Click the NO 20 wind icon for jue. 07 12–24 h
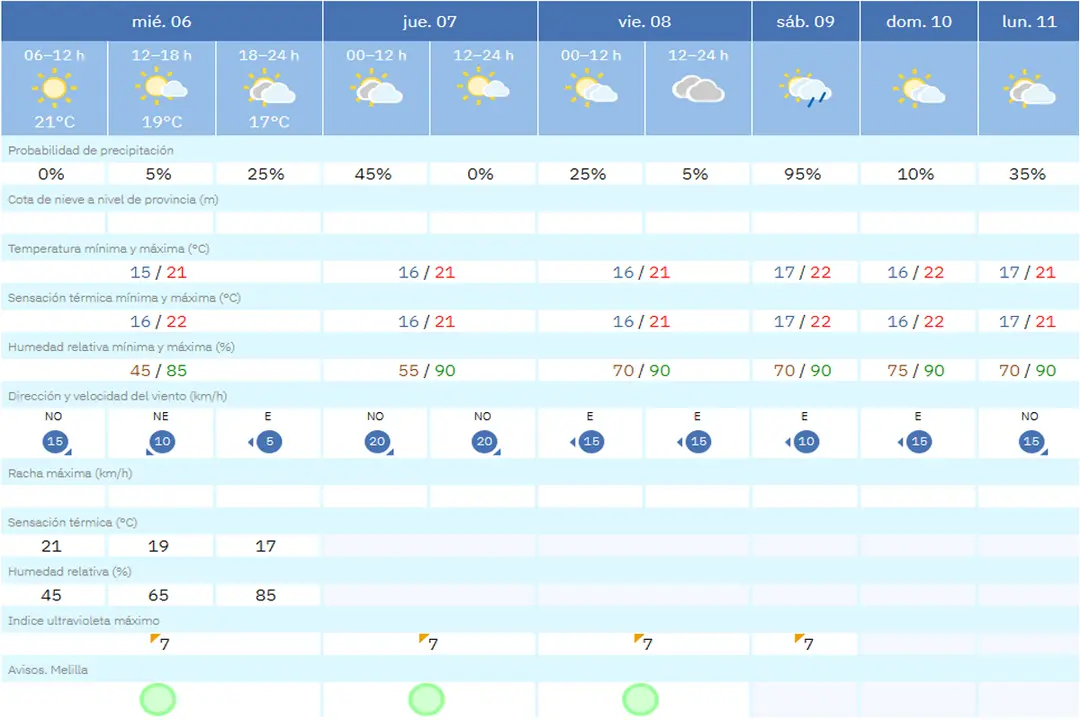The image size is (1080, 720). (x=486, y=442)
